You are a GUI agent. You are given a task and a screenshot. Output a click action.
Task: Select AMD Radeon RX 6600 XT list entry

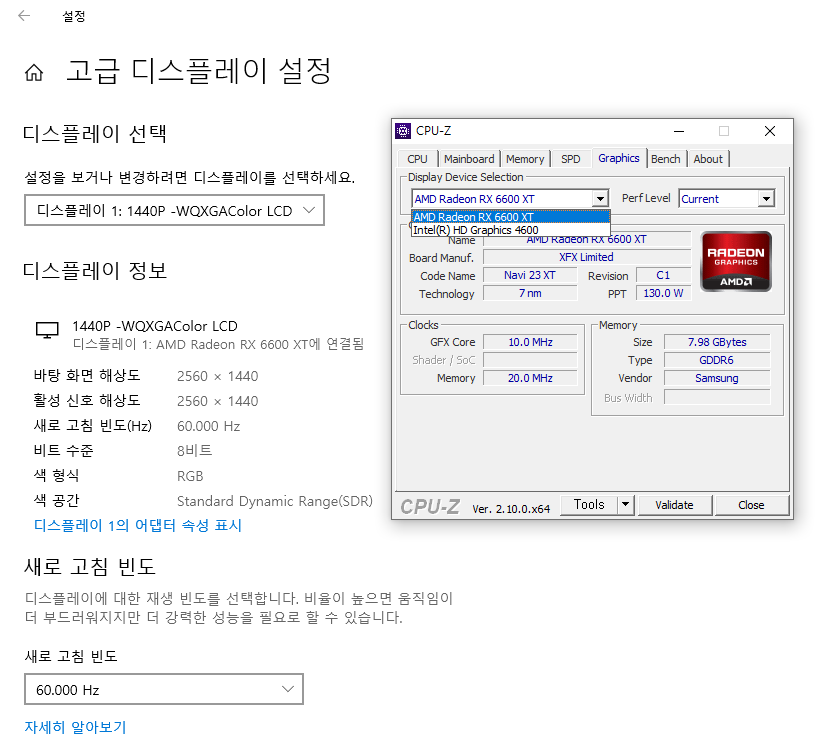click(511, 217)
